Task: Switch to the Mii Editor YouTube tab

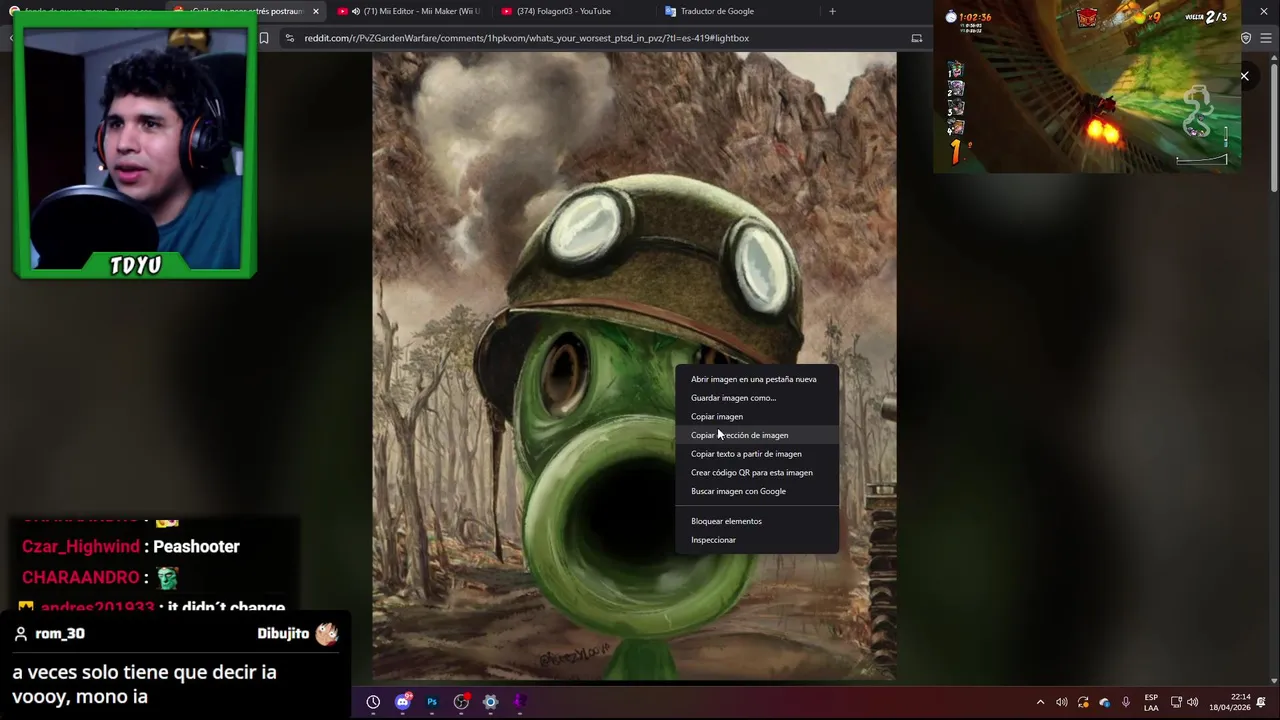Action: tap(409, 11)
